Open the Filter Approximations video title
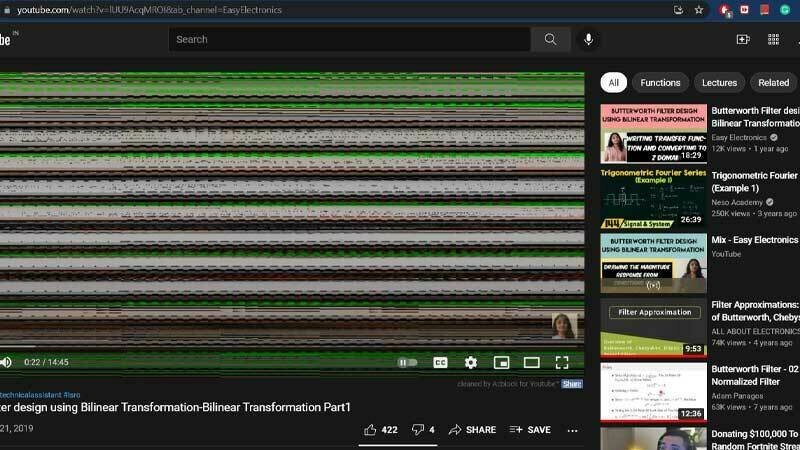Screen dimensions: 800x450 (x=755, y=311)
